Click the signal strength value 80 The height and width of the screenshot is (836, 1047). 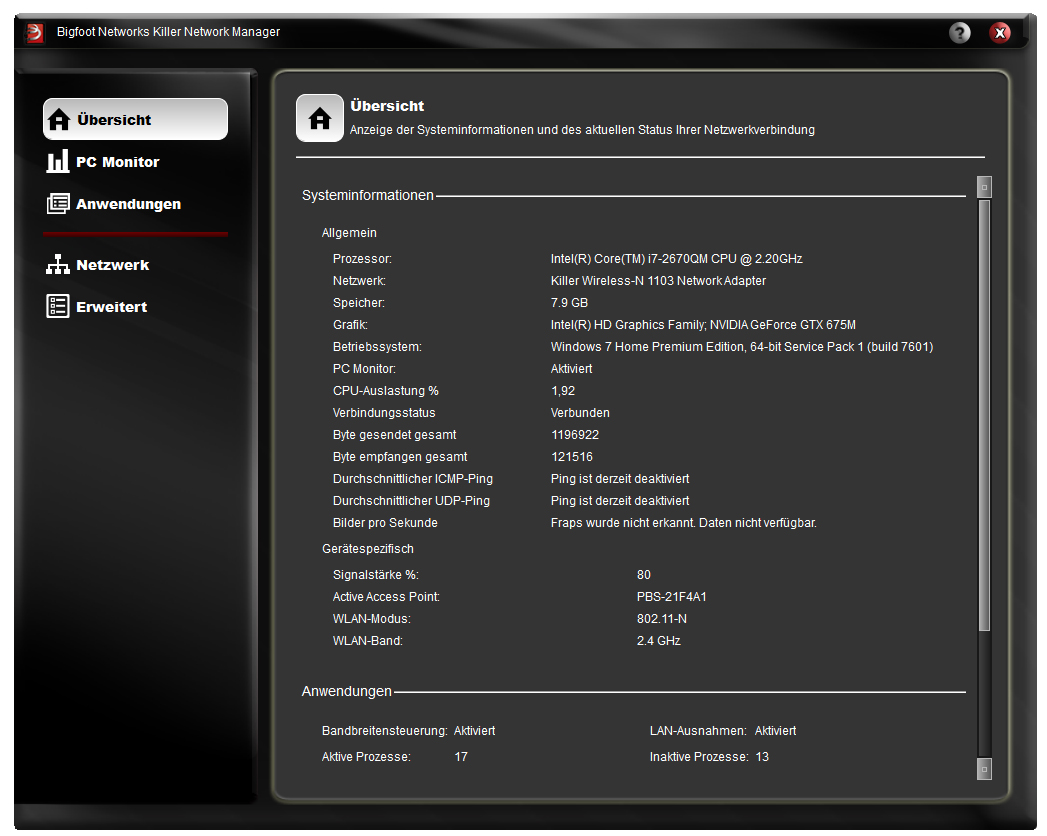644,576
